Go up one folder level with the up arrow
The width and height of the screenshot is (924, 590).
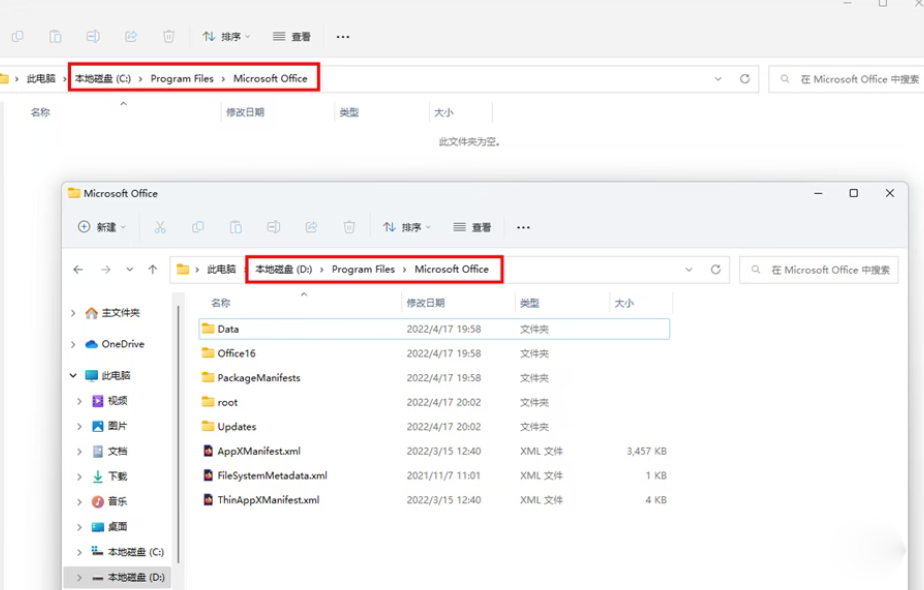tap(153, 269)
